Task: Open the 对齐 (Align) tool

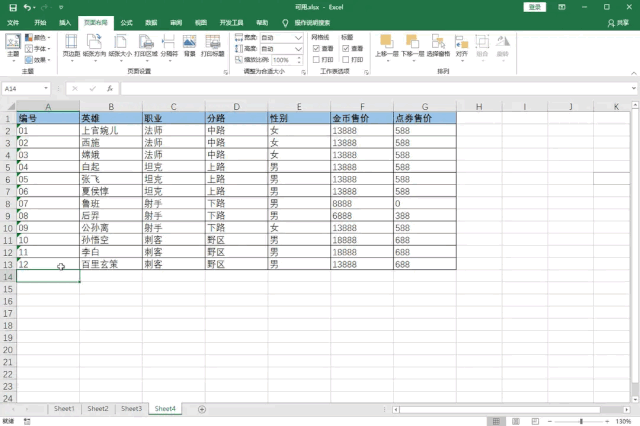Action: tap(462, 46)
